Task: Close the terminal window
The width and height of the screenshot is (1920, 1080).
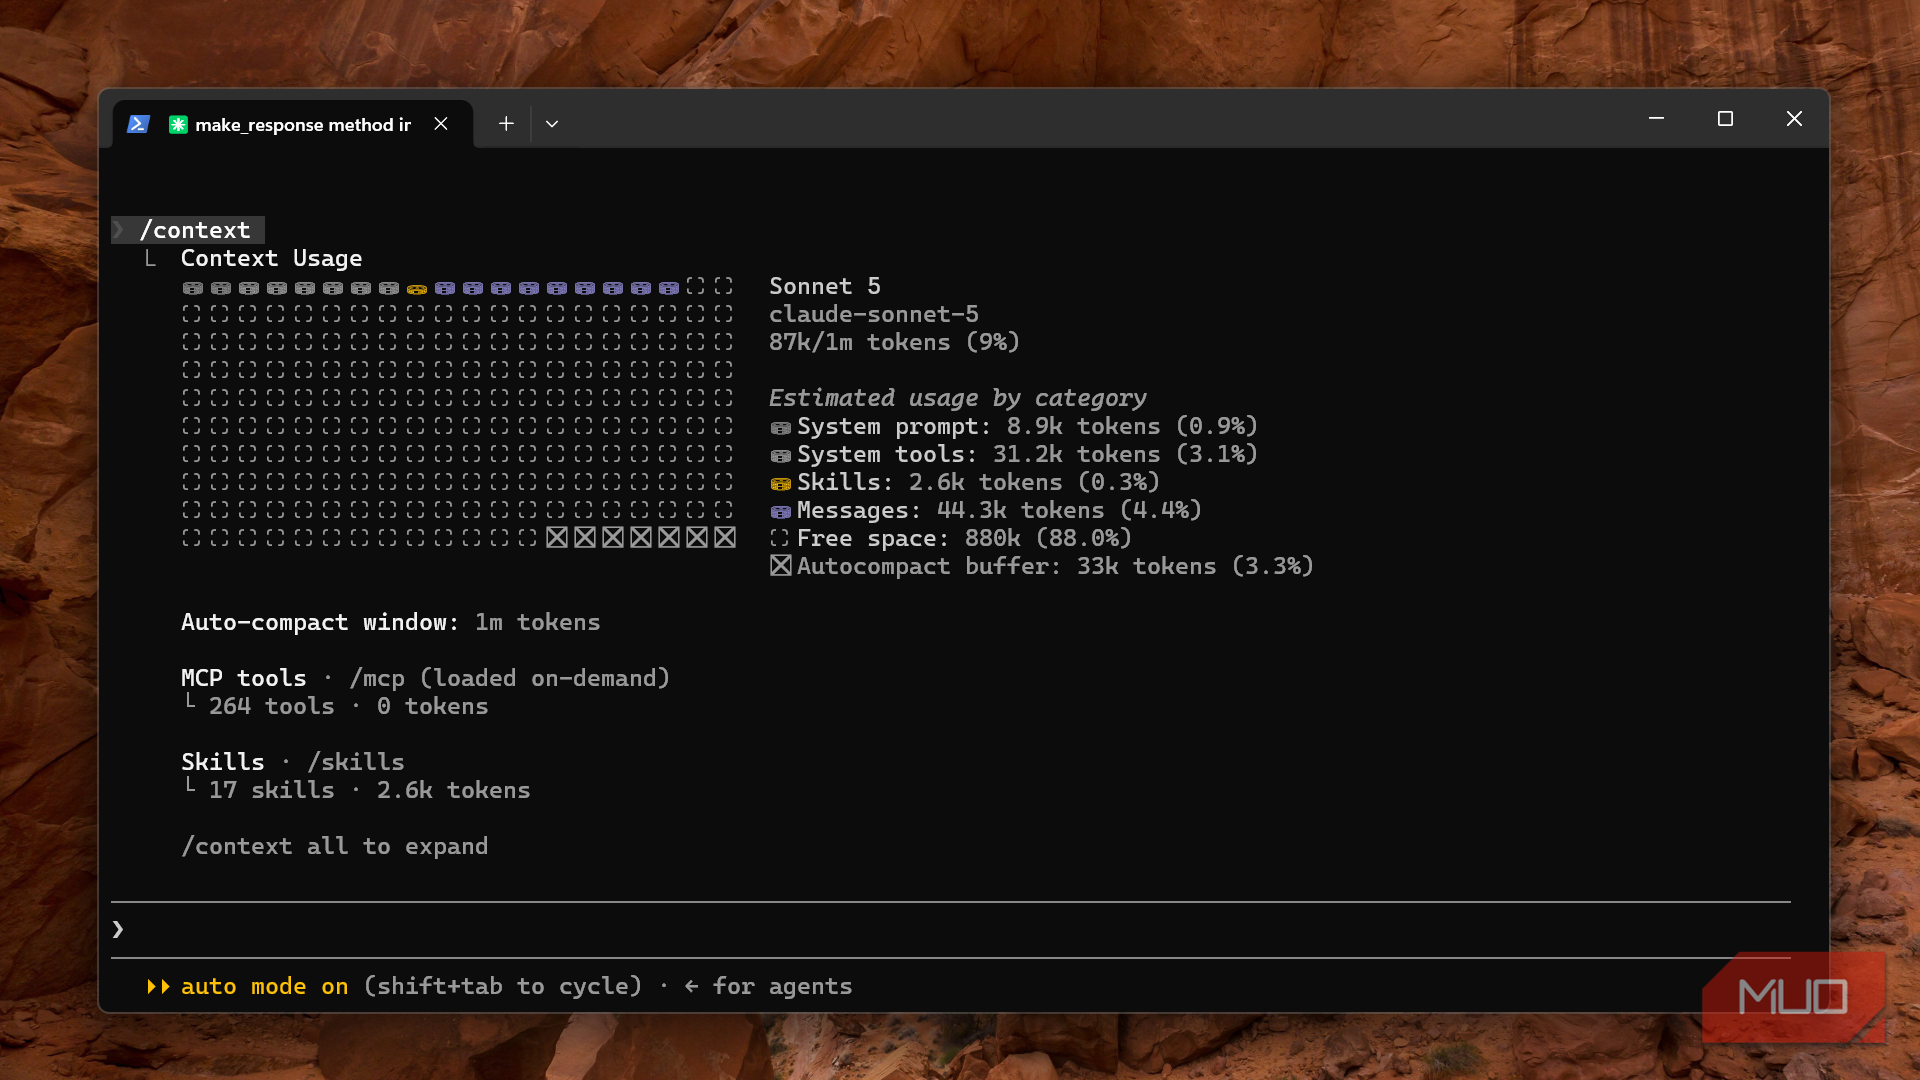Action: click(1794, 119)
